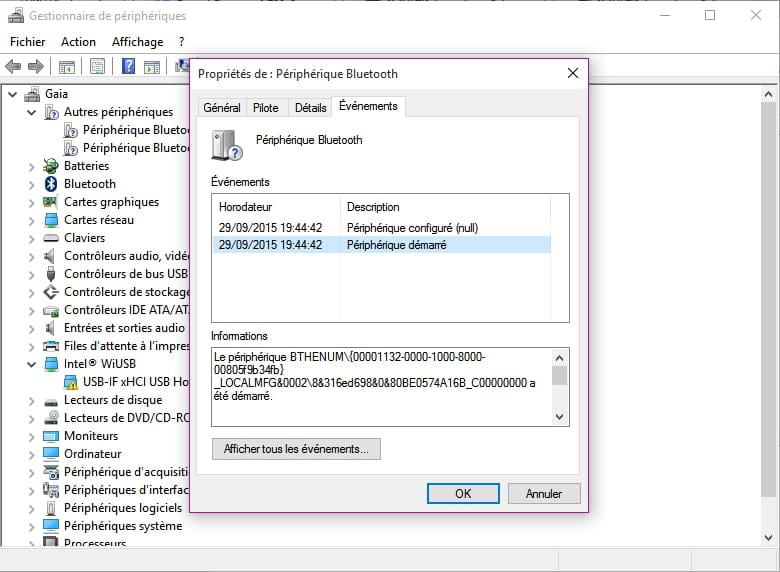Switch to the Pilote tab
Screen dimensions: 780x572
pyautogui.click(x=266, y=107)
